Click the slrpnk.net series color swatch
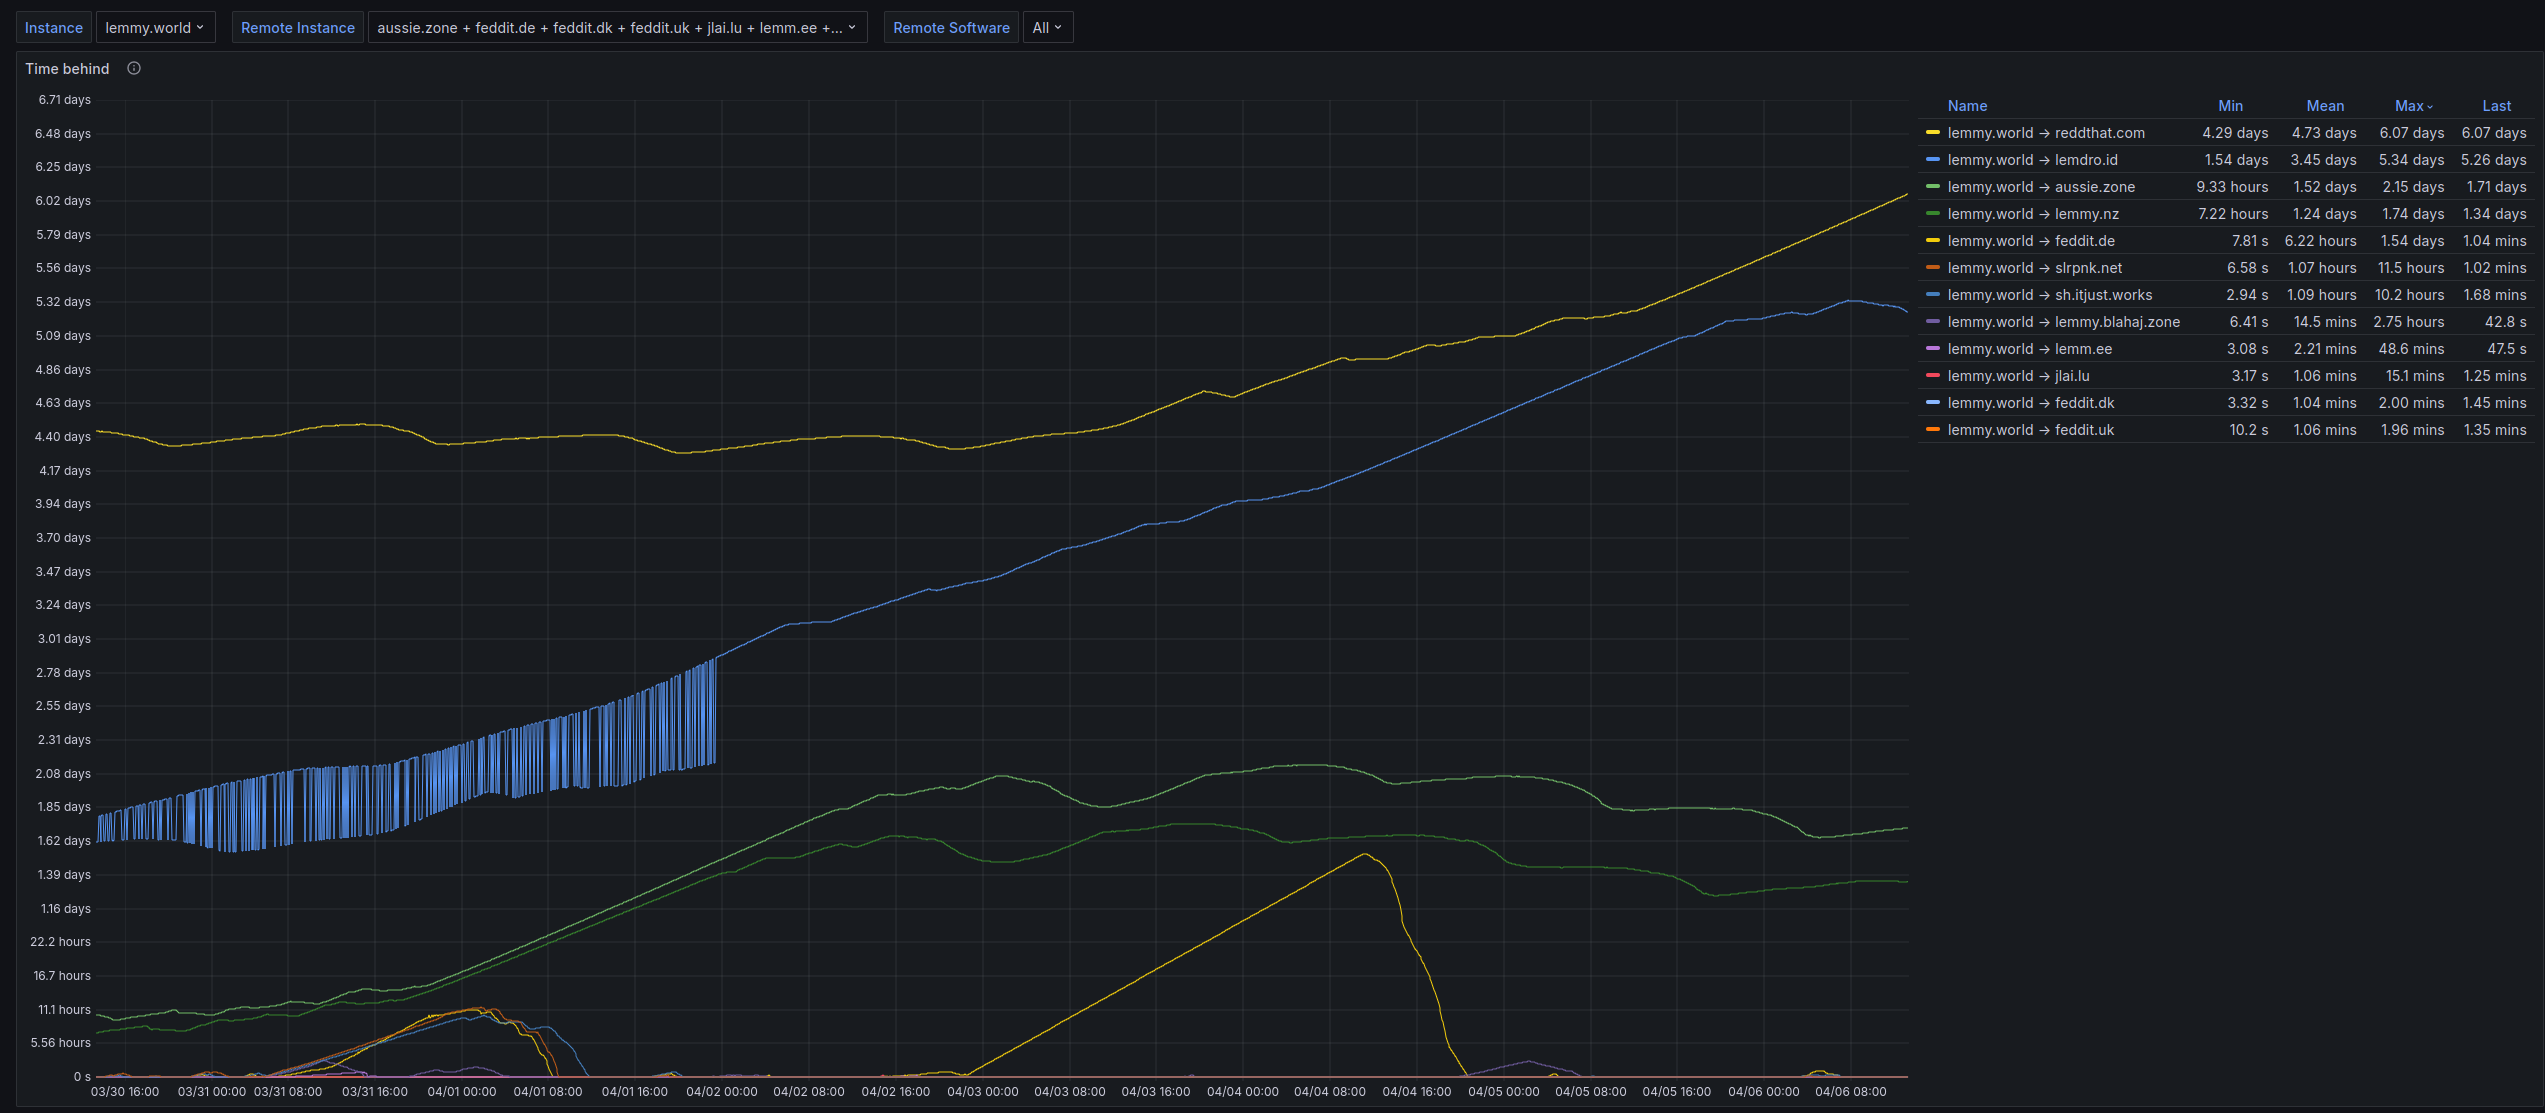 point(1932,268)
